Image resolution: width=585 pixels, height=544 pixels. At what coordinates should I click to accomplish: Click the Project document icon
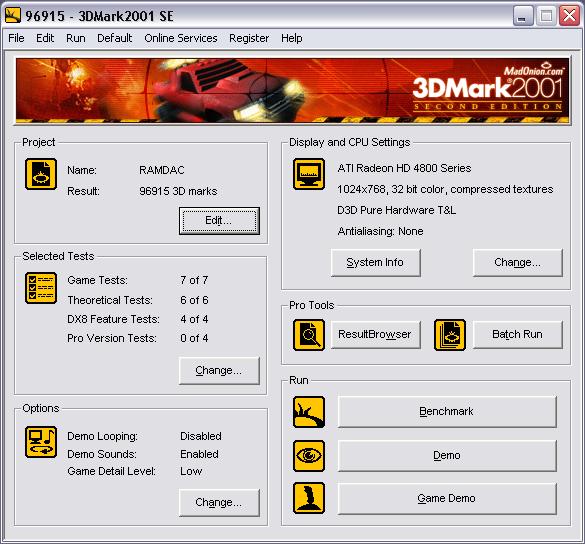click(41, 174)
